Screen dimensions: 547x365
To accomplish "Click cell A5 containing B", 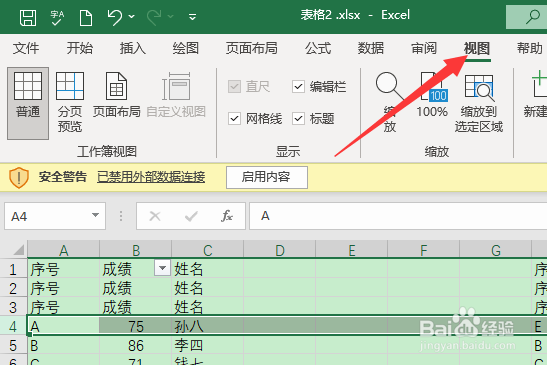I will click(x=63, y=345).
